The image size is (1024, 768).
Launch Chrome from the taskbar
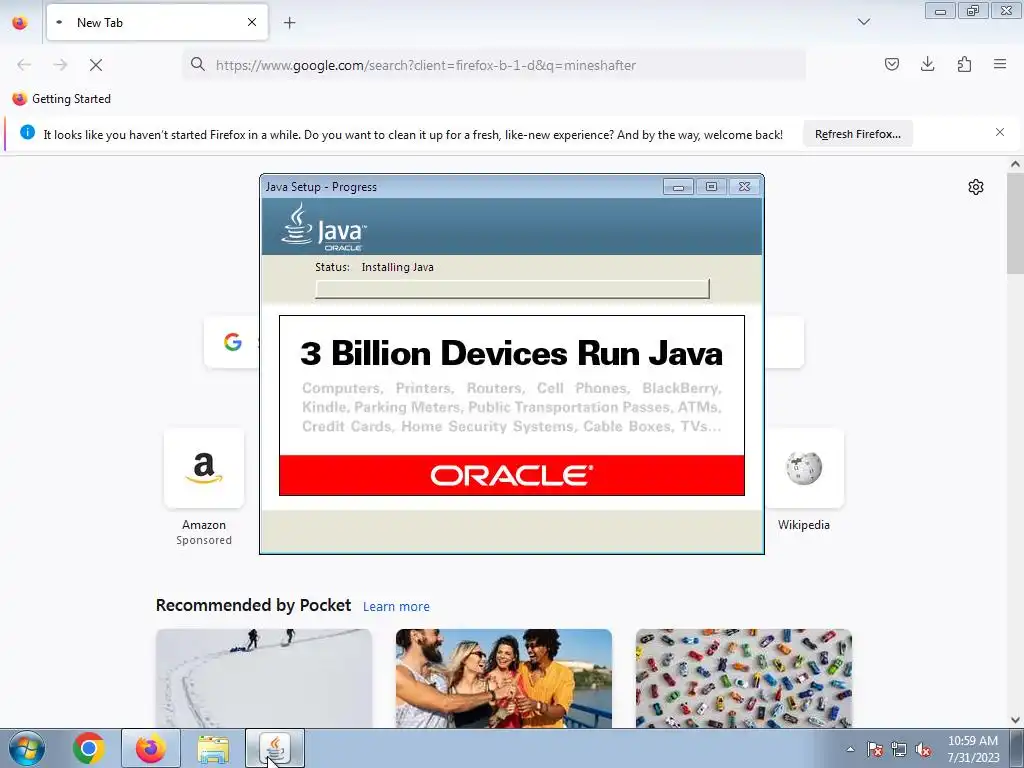[88, 748]
